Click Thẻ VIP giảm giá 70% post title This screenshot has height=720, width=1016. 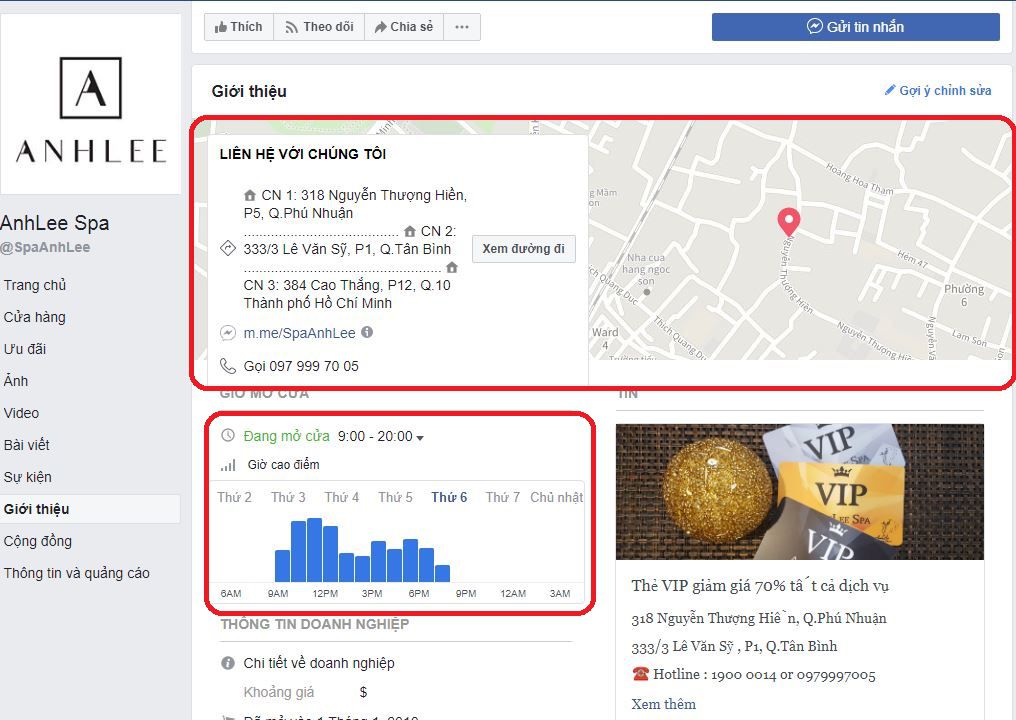[x=760, y=586]
